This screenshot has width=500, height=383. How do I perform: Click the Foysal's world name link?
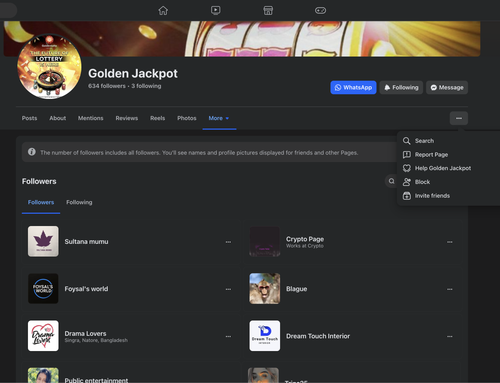[x=86, y=289]
